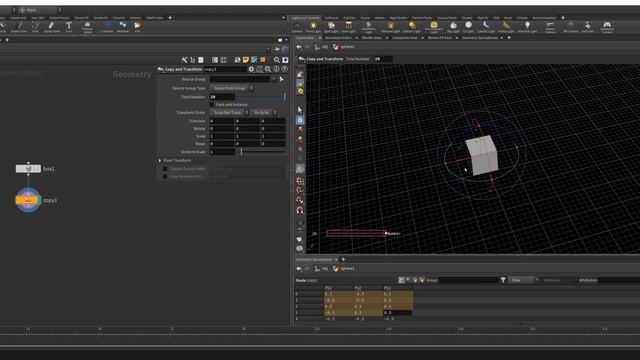Add an Area Light from shelf

(x=349, y=27)
